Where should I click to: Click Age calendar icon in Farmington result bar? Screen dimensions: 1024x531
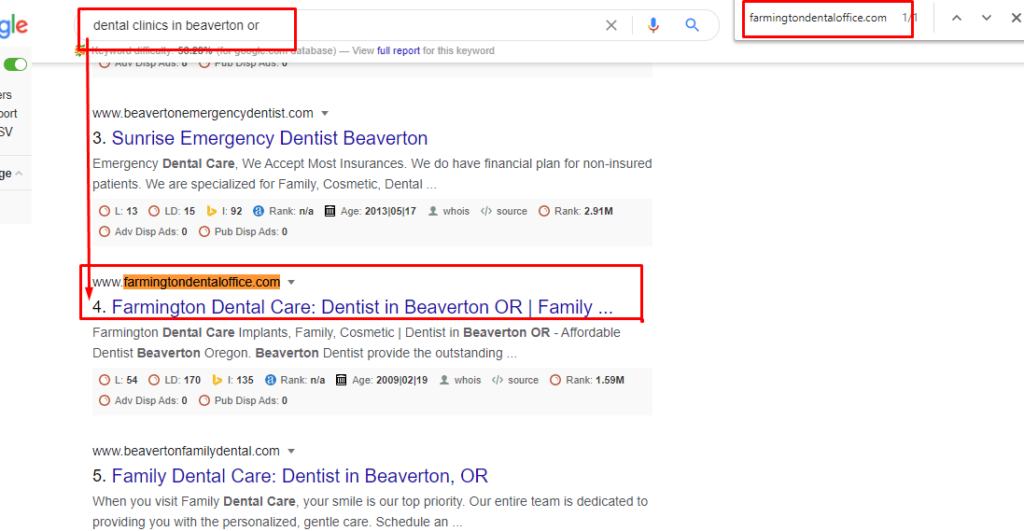pyautogui.click(x=341, y=380)
